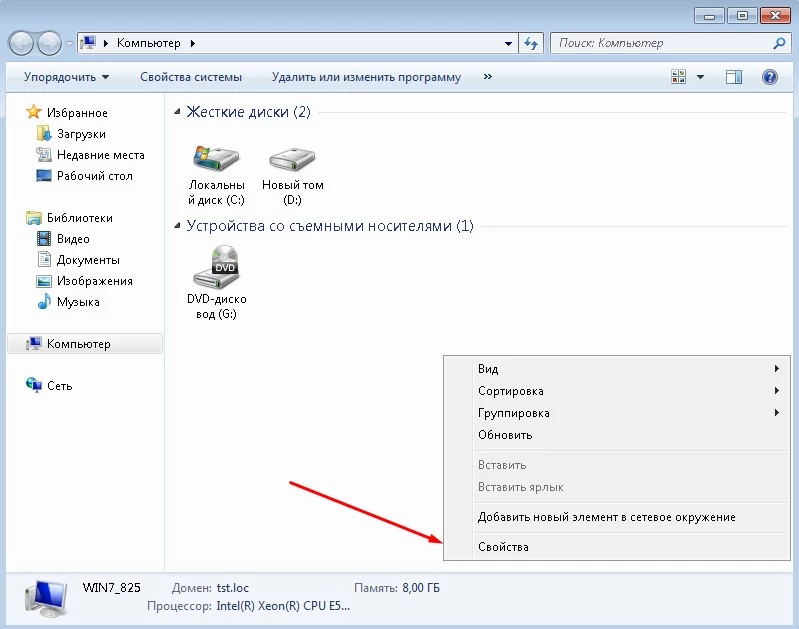
Task: Close the Explorer window
Action: 775,16
